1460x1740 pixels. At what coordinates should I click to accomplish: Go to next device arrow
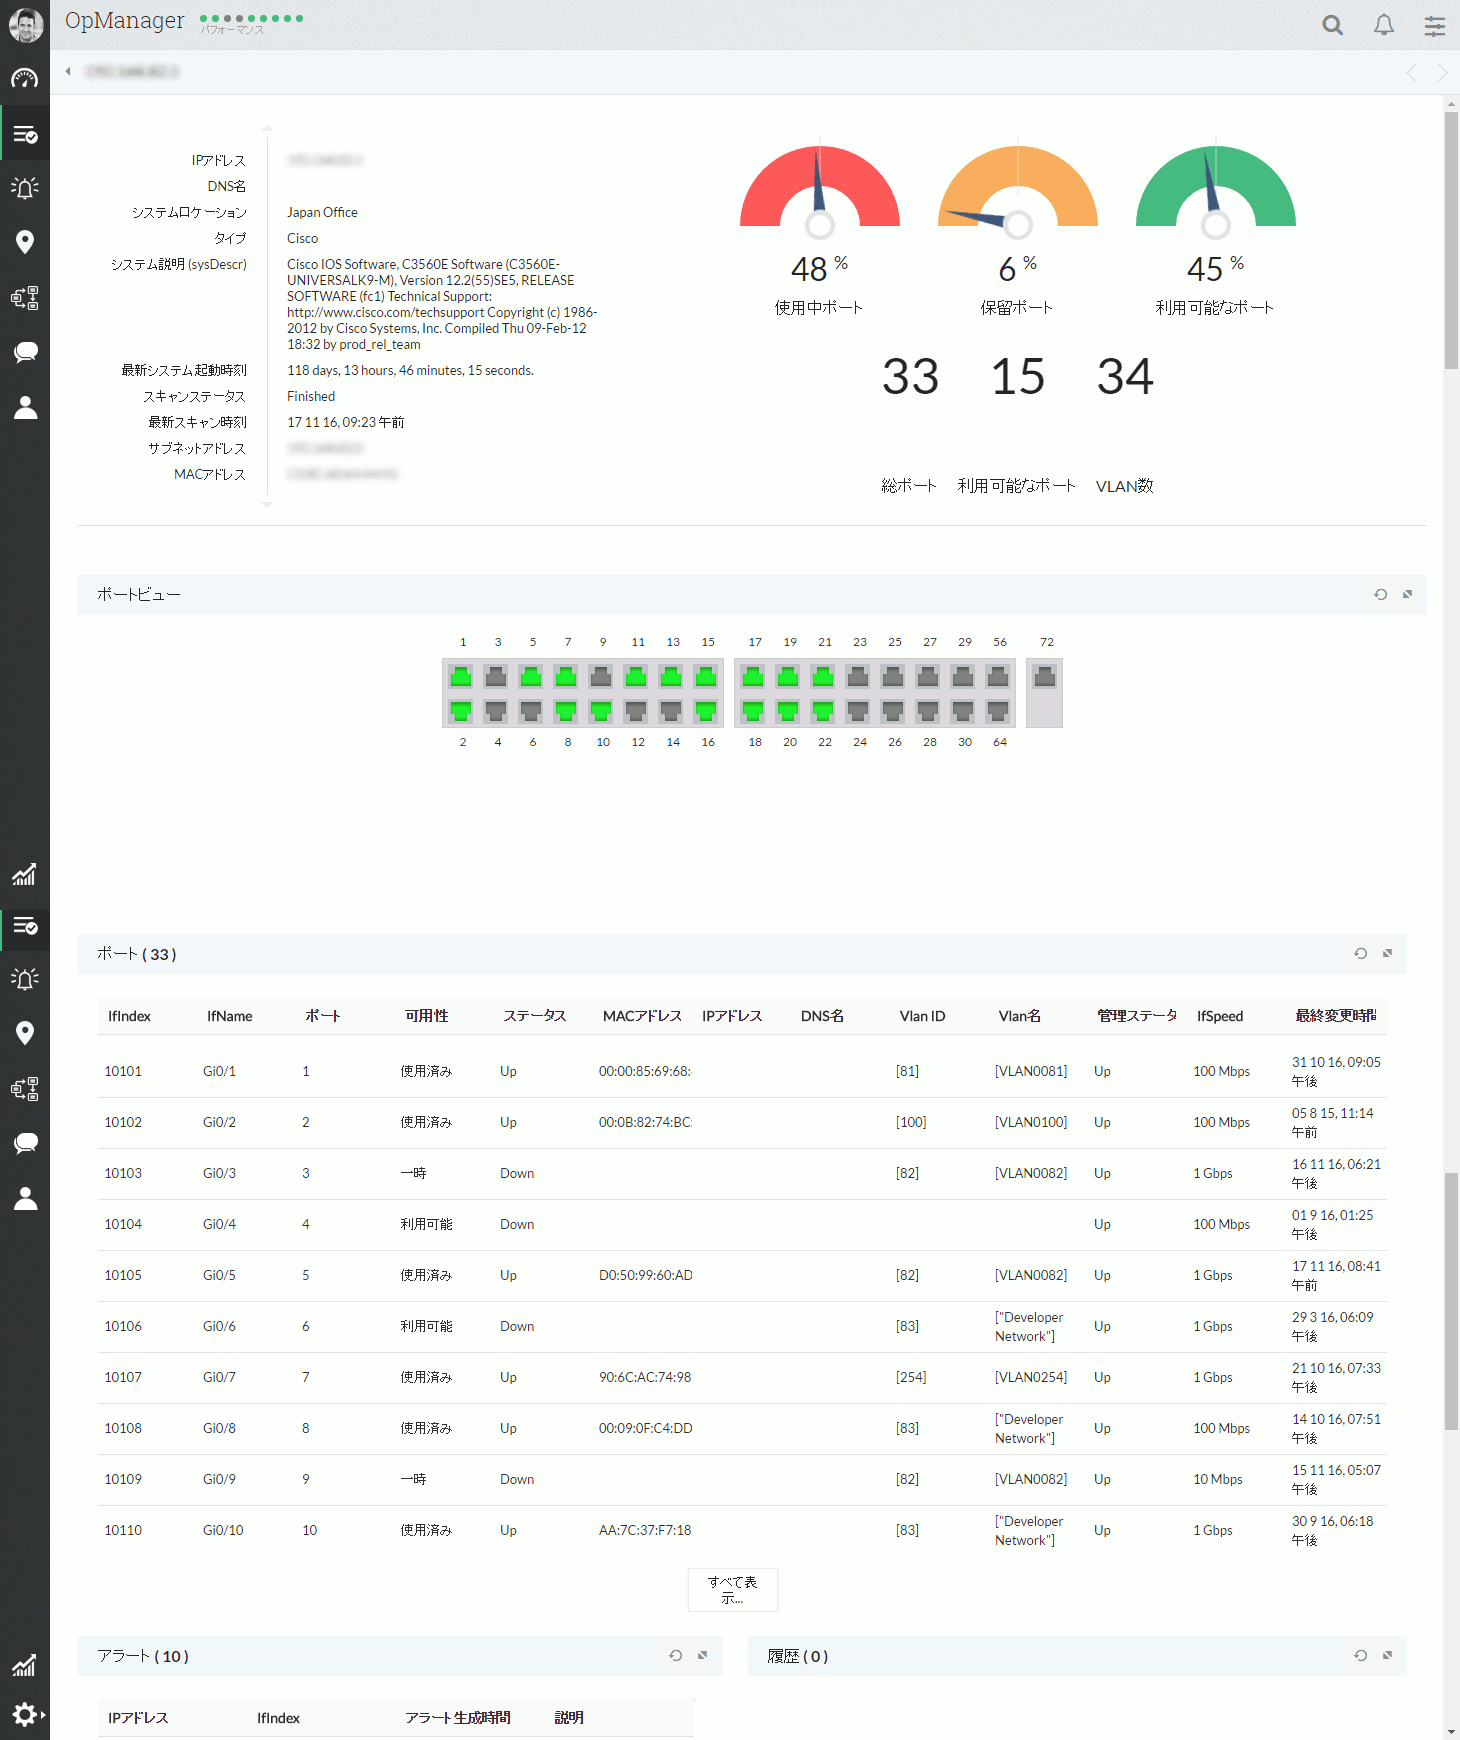click(1442, 72)
